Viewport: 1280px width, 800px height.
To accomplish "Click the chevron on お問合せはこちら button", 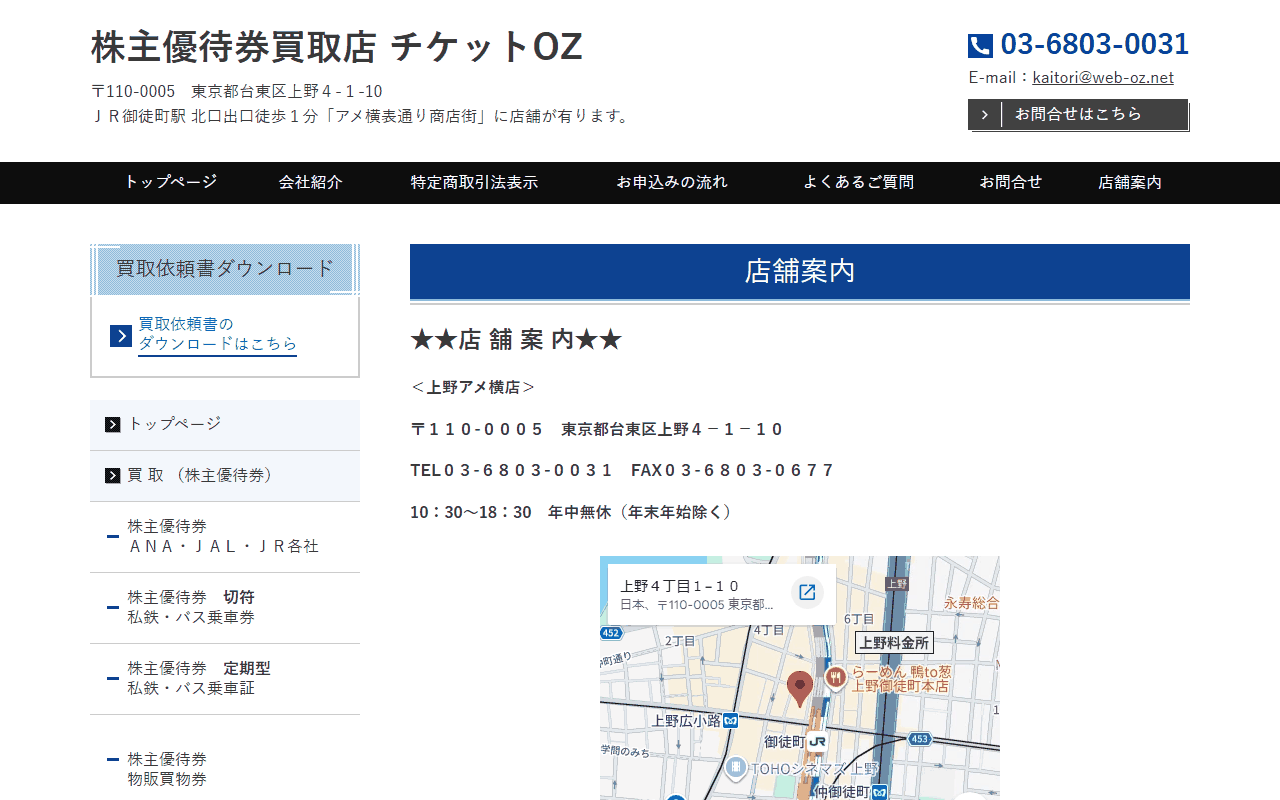I will (x=985, y=115).
